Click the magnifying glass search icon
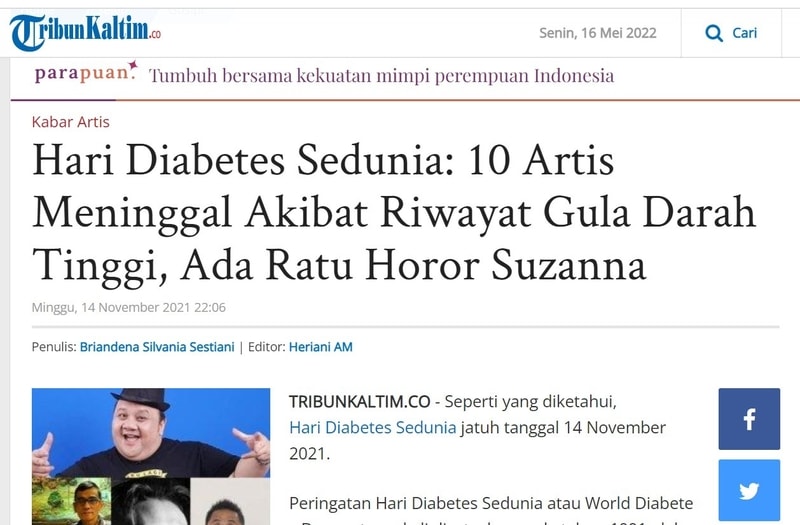The image size is (800, 525). (x=714, y=33)
